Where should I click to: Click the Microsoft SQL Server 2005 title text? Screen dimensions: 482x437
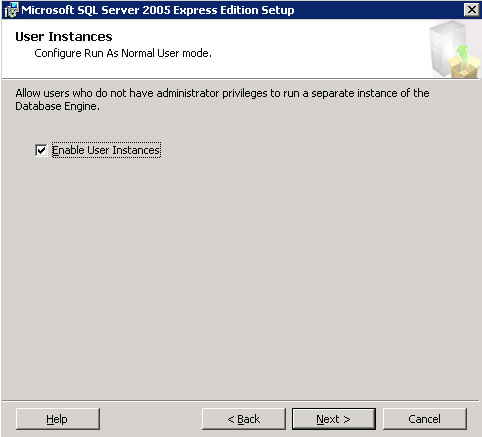[158, 10]
